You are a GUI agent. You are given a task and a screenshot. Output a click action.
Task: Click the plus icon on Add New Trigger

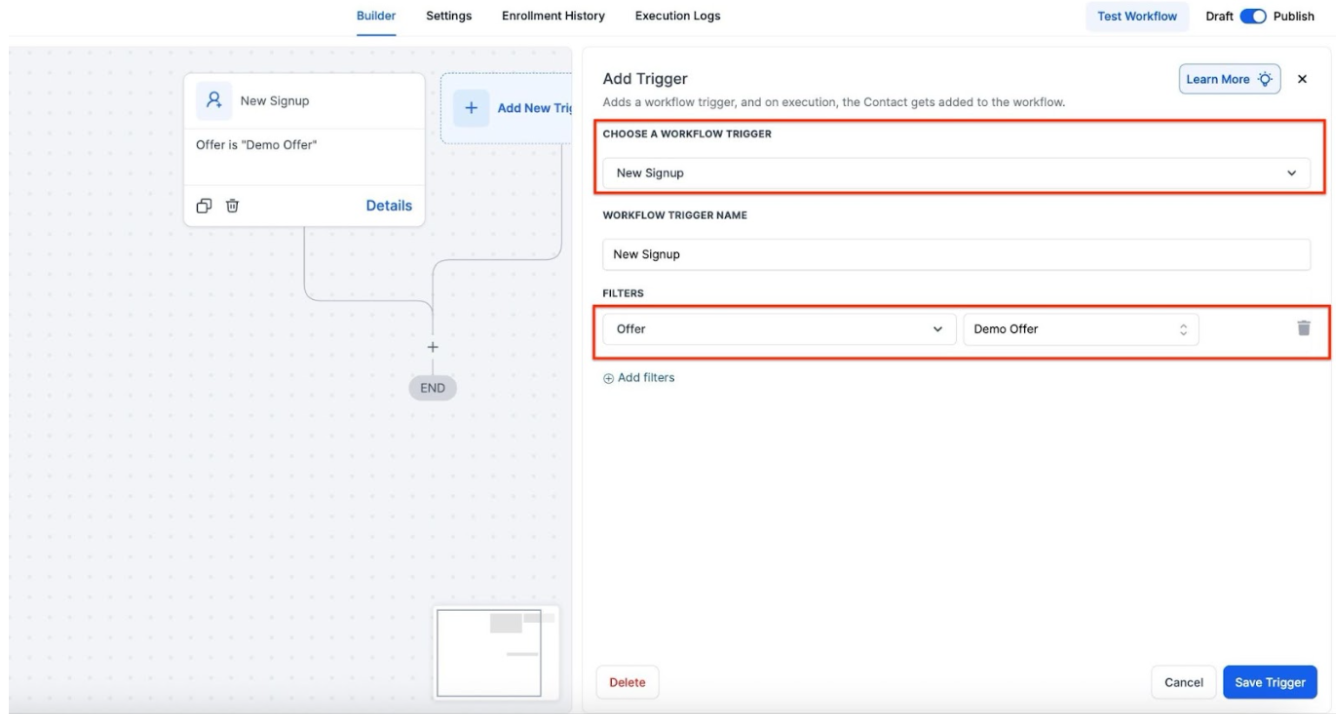point(471,108)
